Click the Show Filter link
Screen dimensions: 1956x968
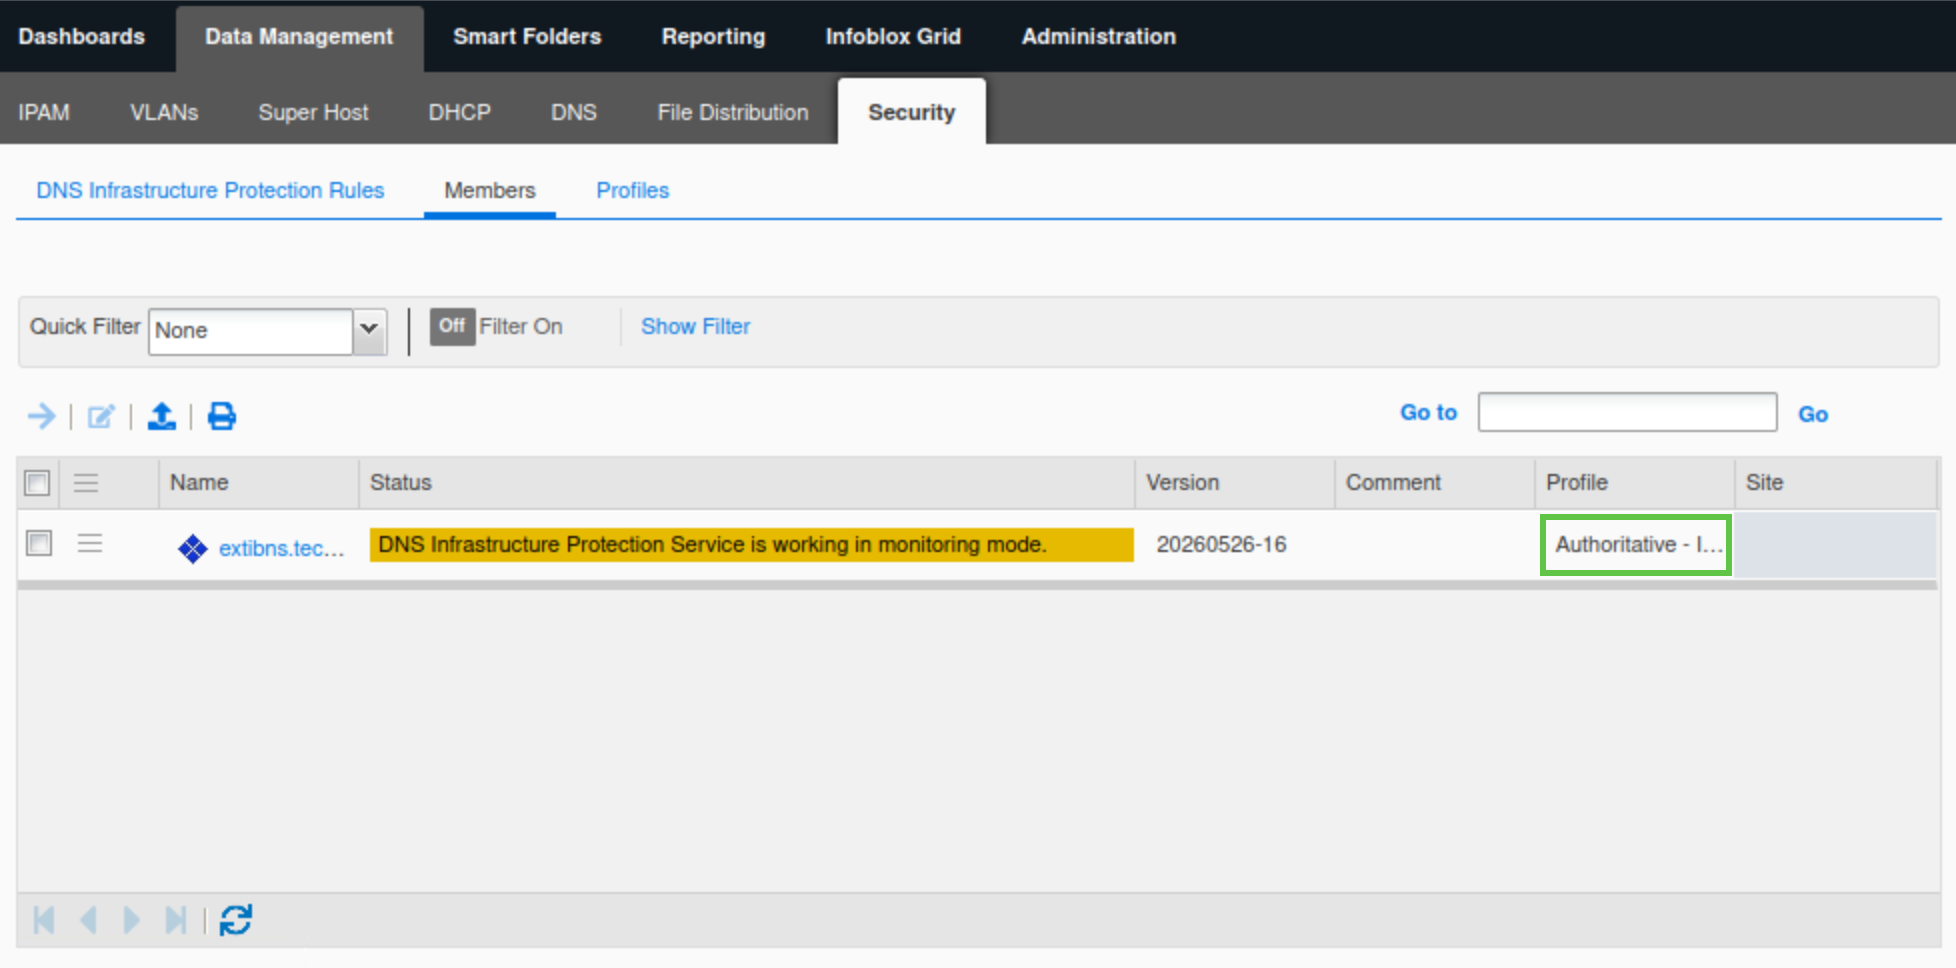tap(695, 326)
